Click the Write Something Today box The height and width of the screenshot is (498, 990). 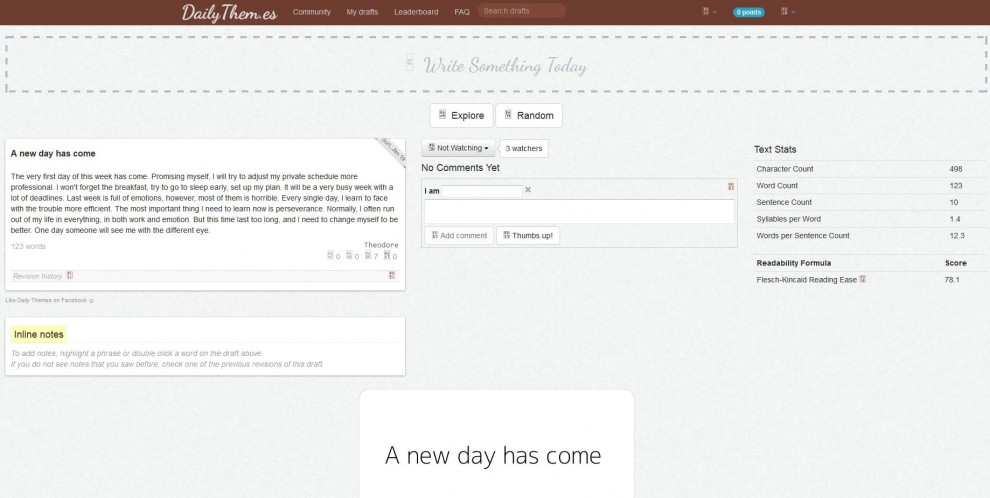496,64
